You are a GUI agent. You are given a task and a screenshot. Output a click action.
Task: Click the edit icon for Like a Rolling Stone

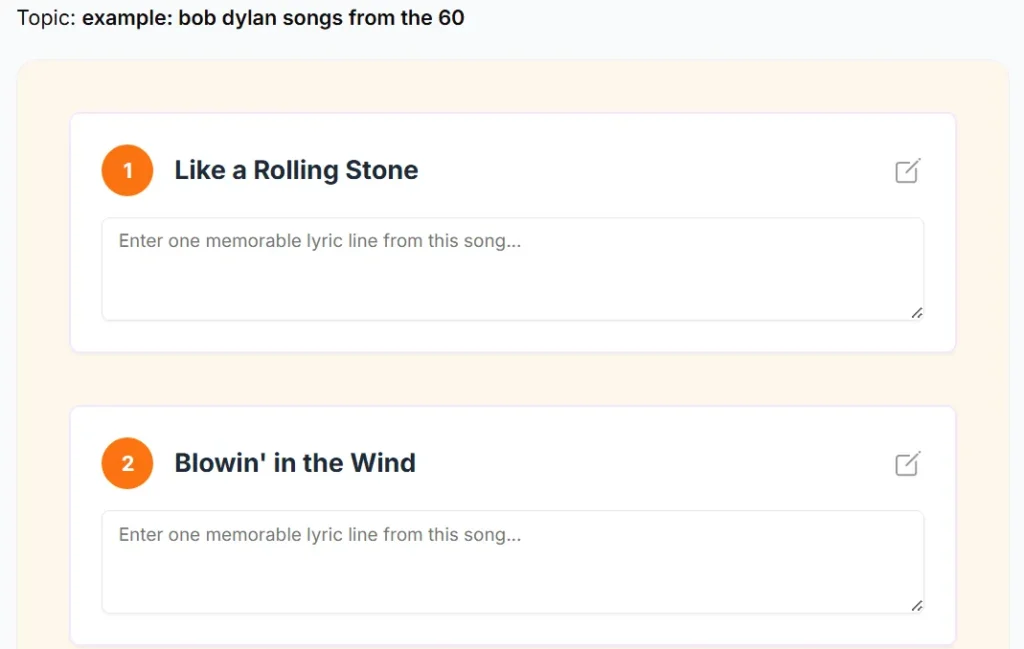(x=907, y=171)
